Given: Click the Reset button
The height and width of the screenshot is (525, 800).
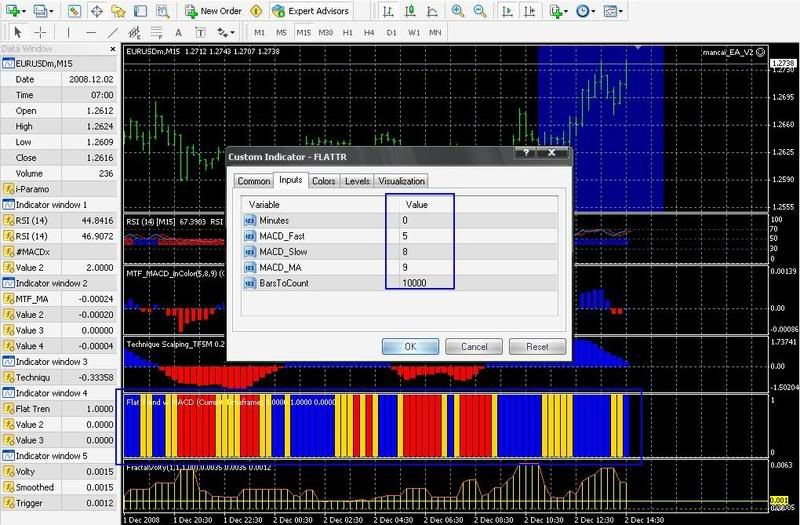Looking at the screenshot, I should point(537,346).
